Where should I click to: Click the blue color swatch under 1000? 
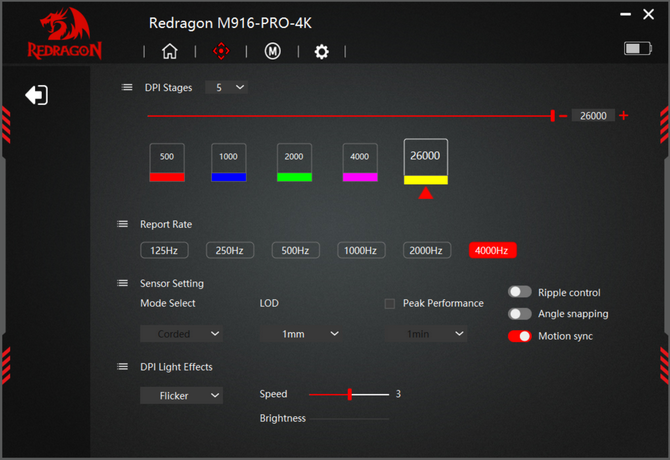[x=229, y=177]
